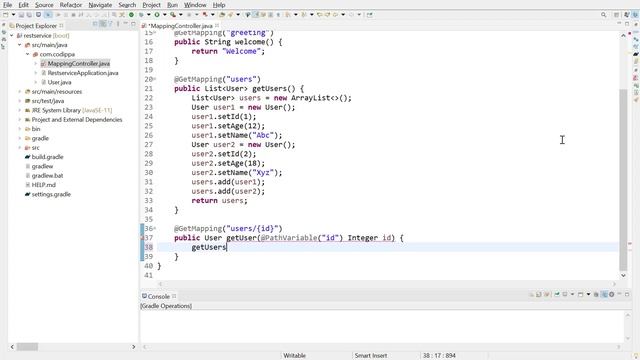Click the green Boot Dashboard circle icon

coord(131,15)
